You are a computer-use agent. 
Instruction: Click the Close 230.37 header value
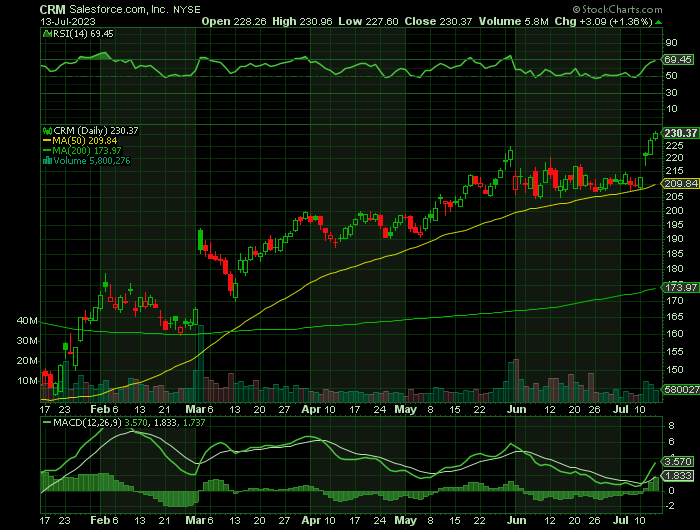coord(438,21)
